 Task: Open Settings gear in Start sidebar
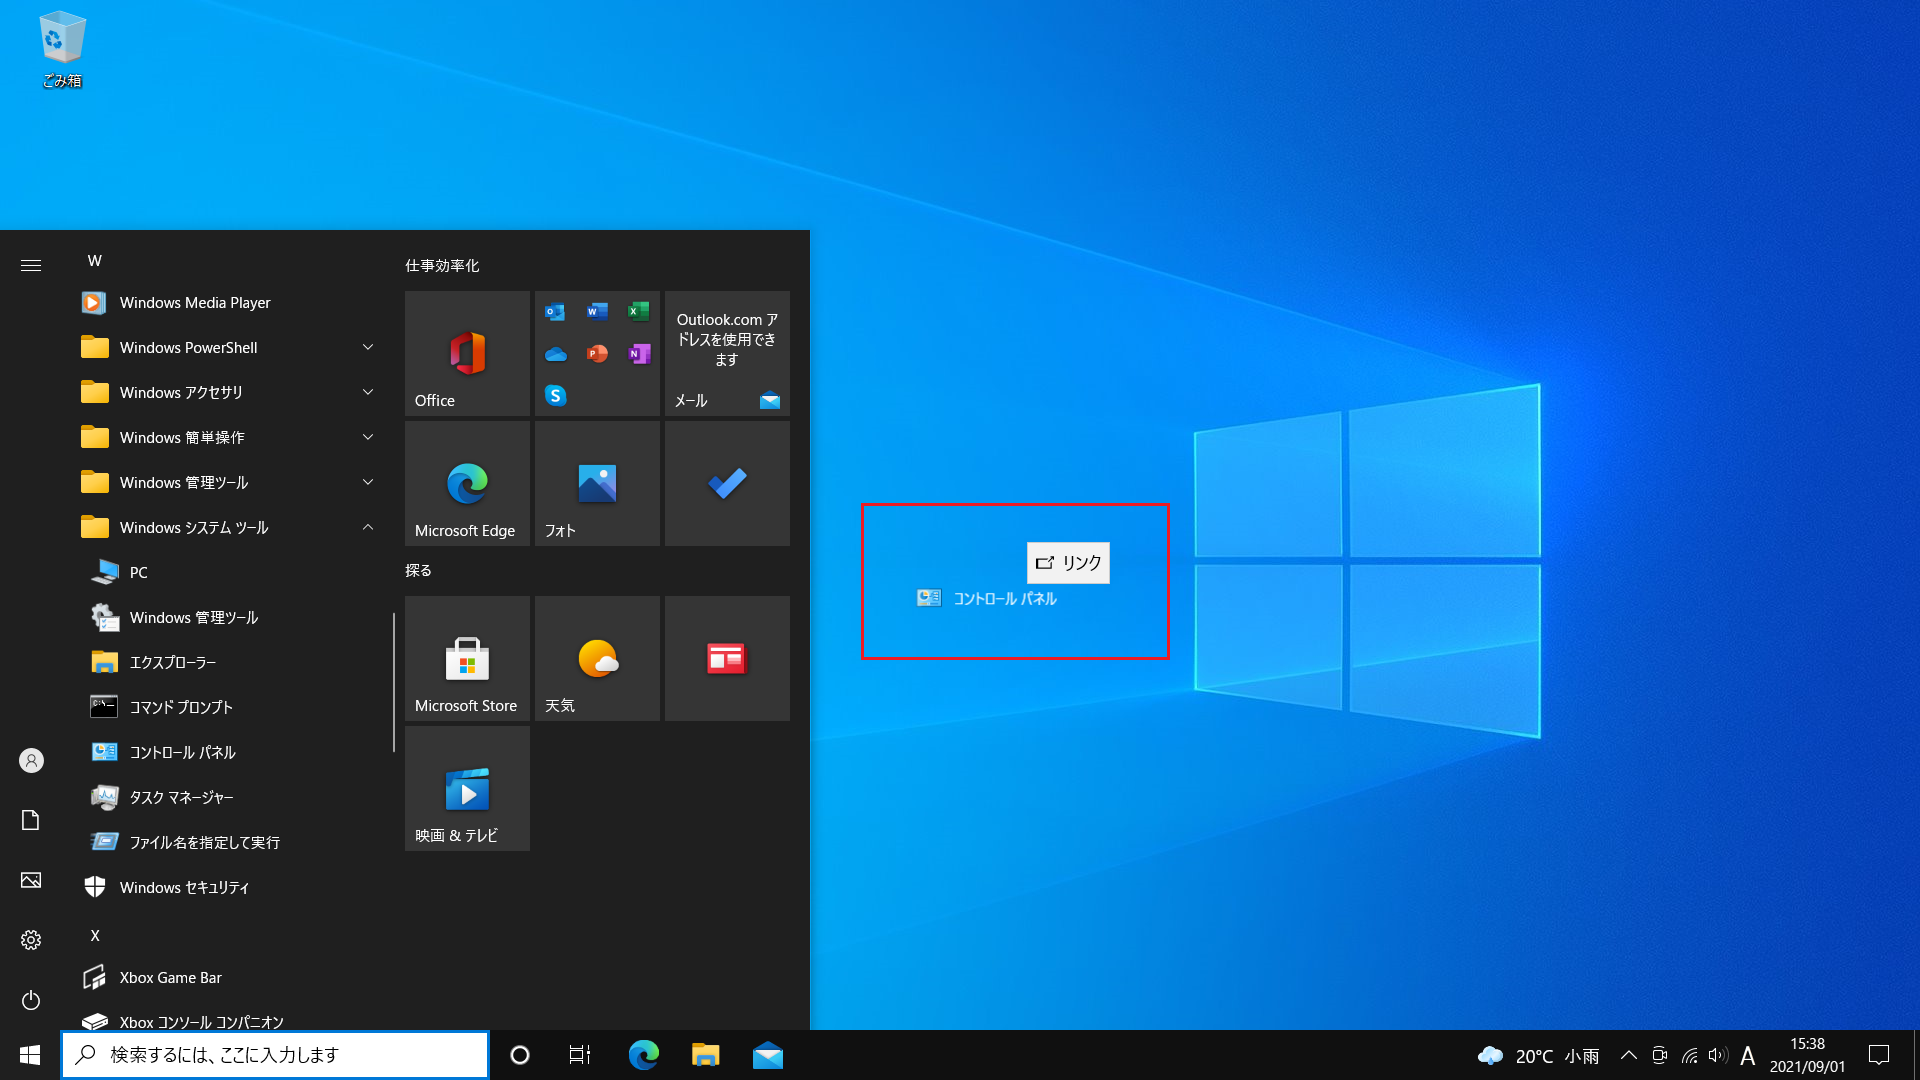[31, 940]
